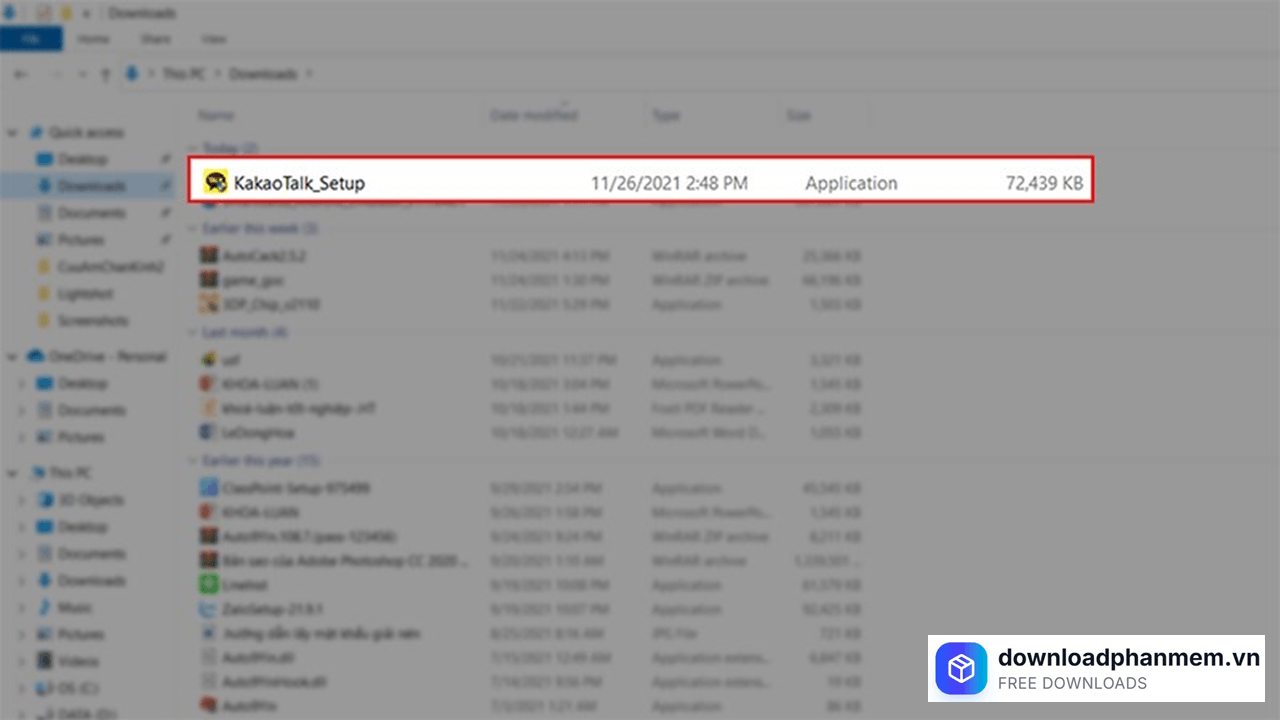
Task: Click This PC in the address bar
Action: click(186, 74)
